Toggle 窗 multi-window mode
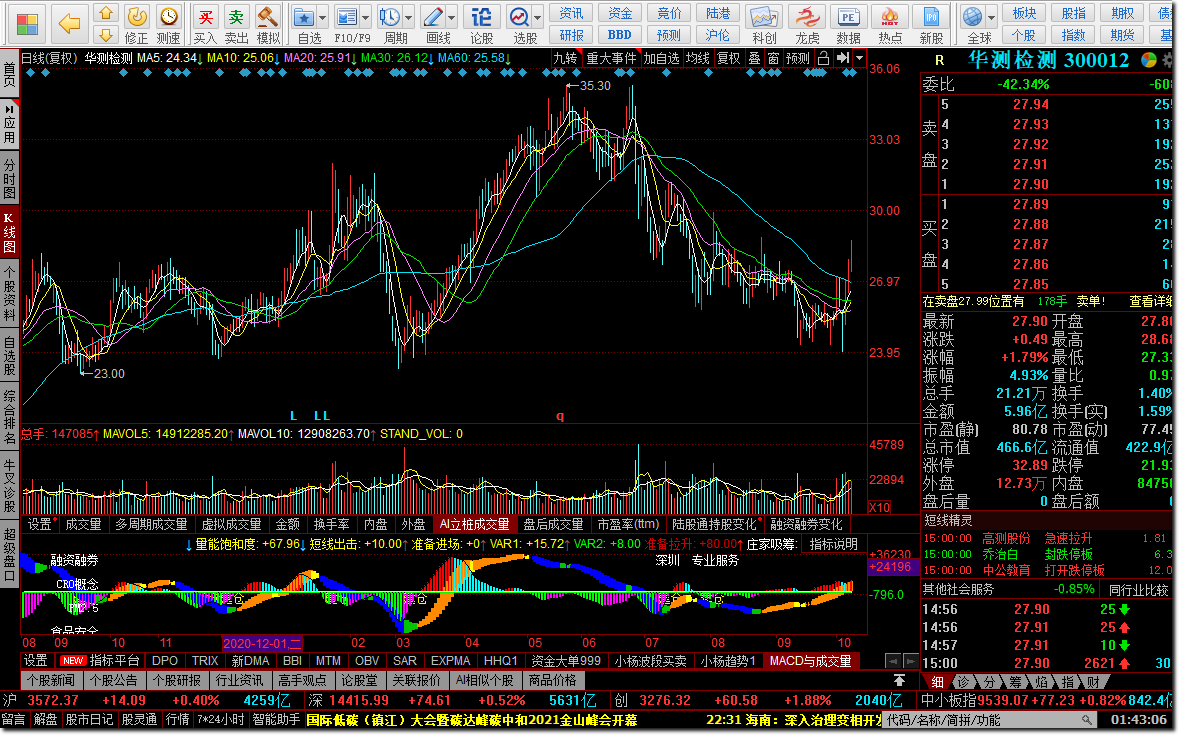Screen dimensions: 1181x736 (x=774, y=58)
